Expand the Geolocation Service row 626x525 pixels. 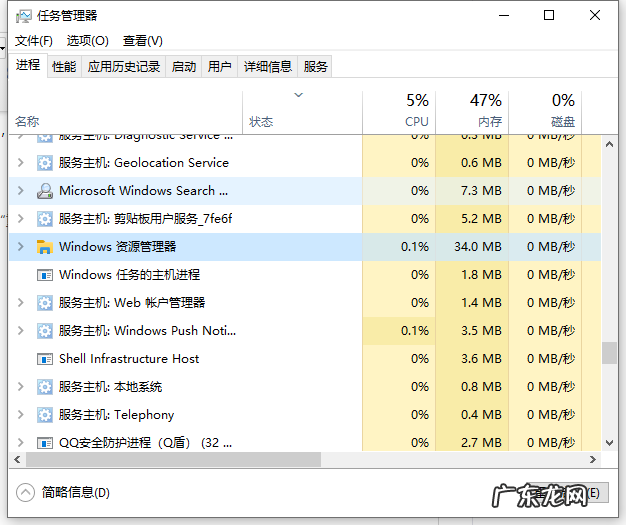pos(21,163)
